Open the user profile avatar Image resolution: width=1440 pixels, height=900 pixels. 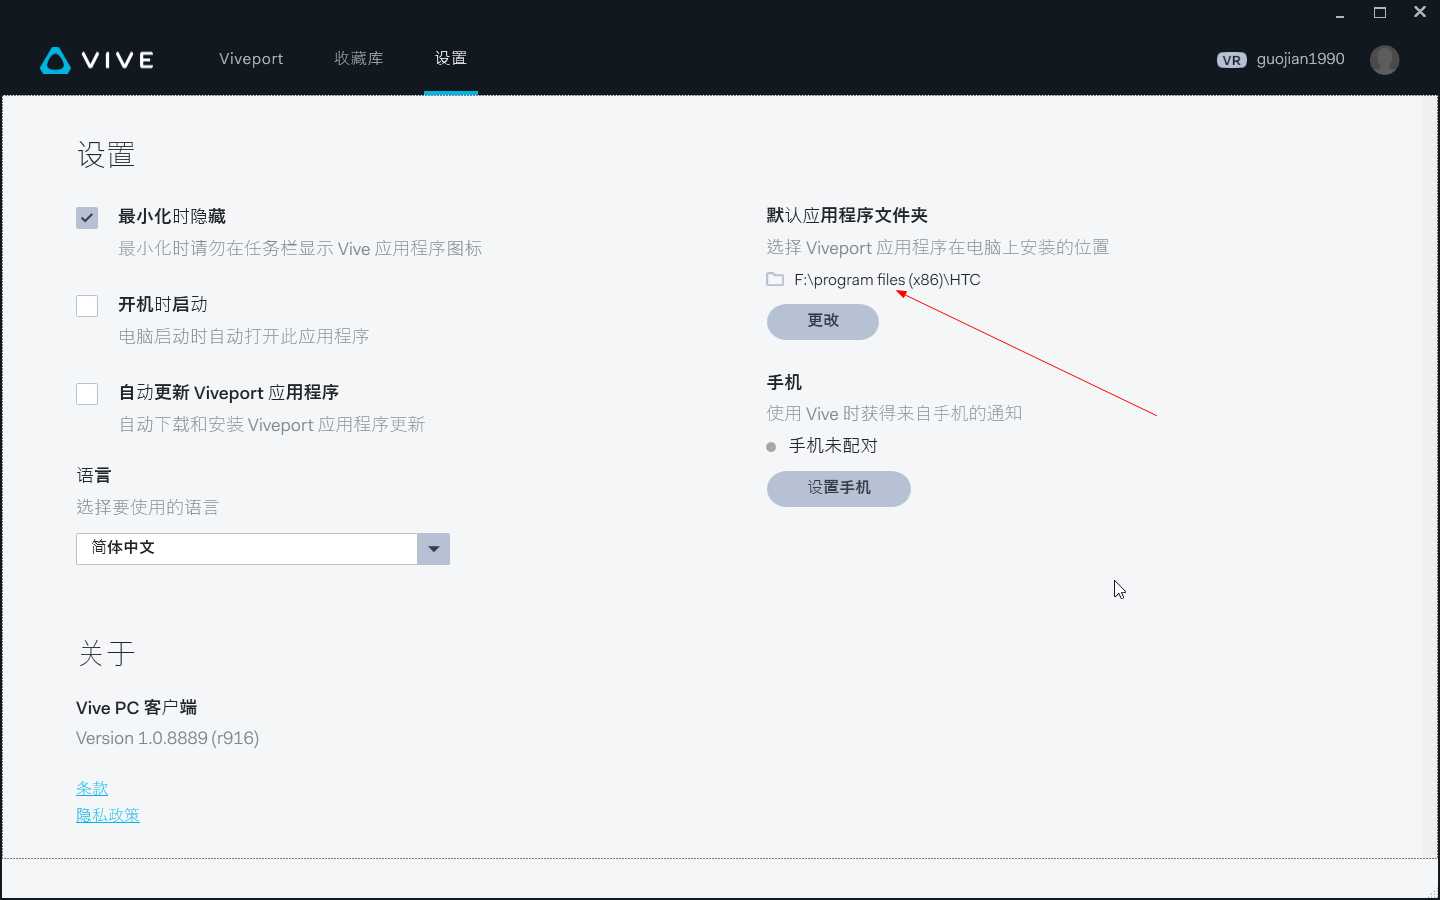click(x=1384, y=60)
